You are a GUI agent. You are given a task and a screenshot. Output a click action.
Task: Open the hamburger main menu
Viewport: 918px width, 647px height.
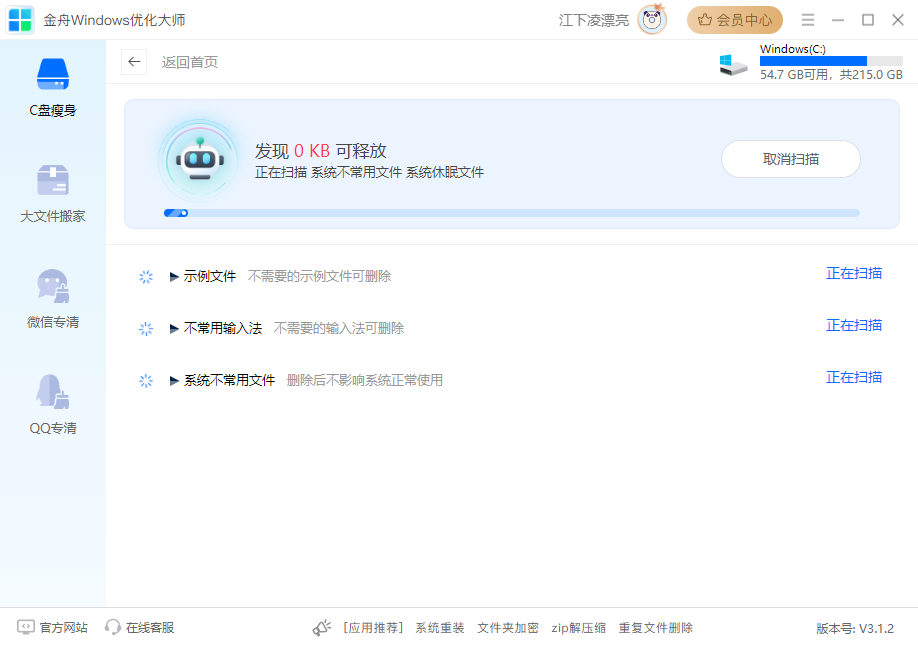click(x=808, y=20)
